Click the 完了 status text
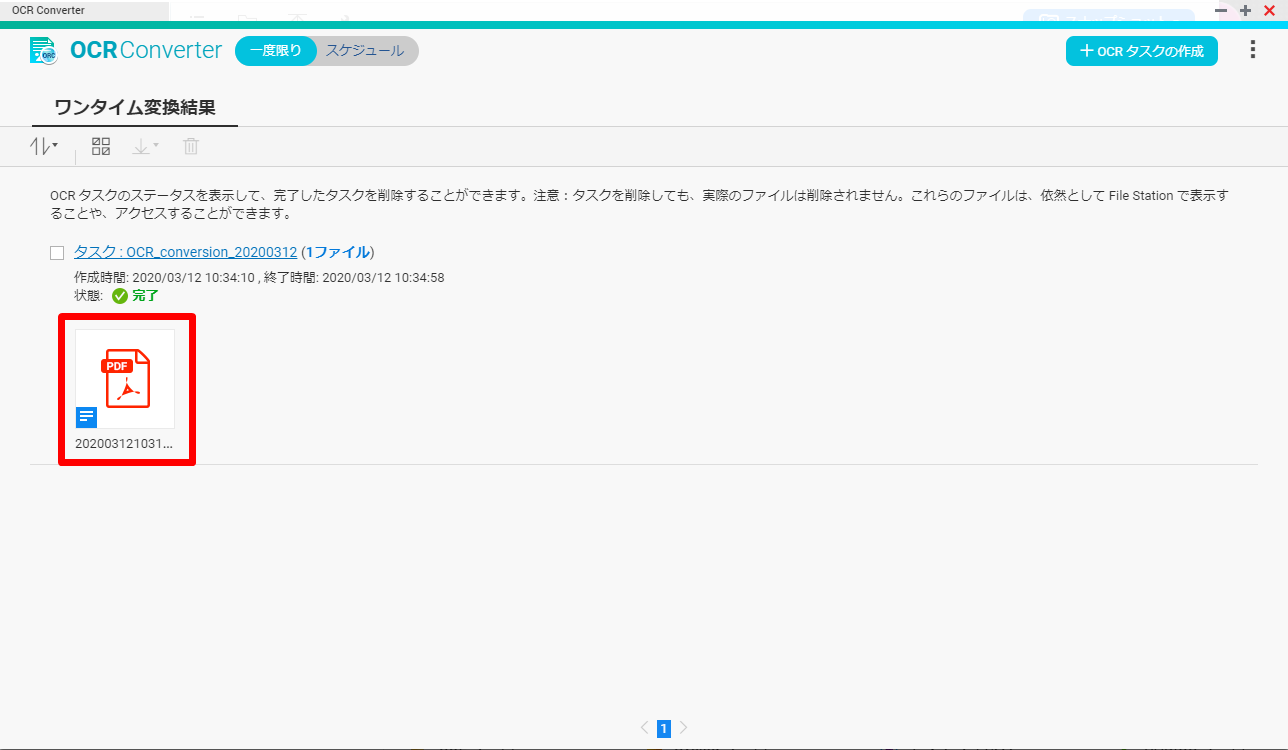Image resolution: width=1288 pixels, height=750 pixels. (x=146, y=296)
